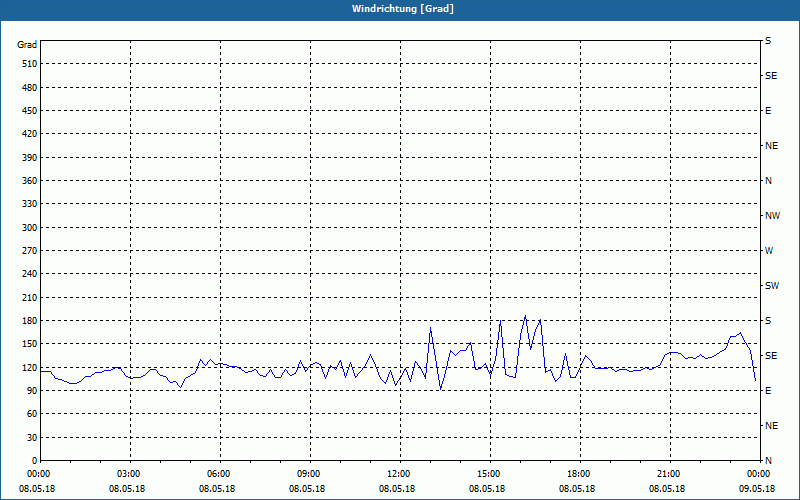
Task: Select the E compass label level with 450
Action: click(x=768, y=111)
